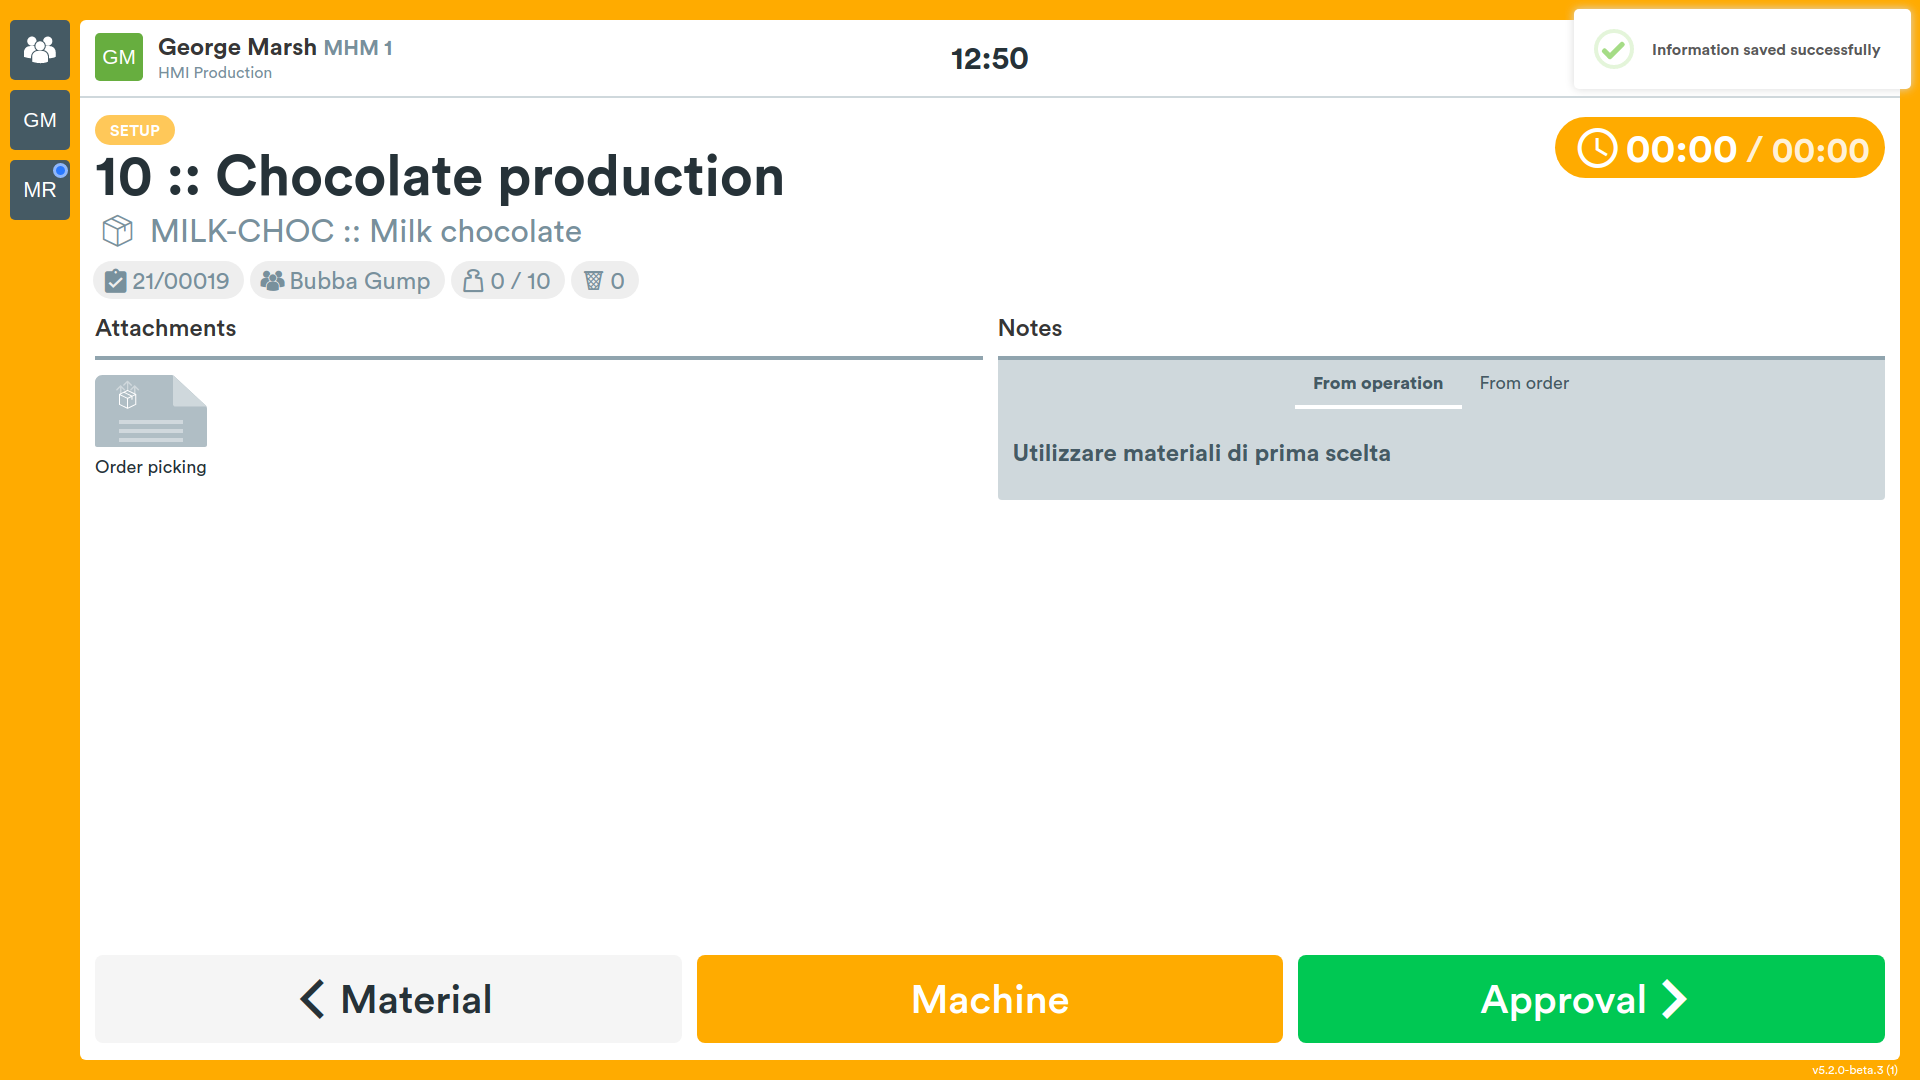Screen dimensions: 1920x1080
Task: Click the HMI Production subtitle
Action: pyautogui.click(x=215, y=73)
